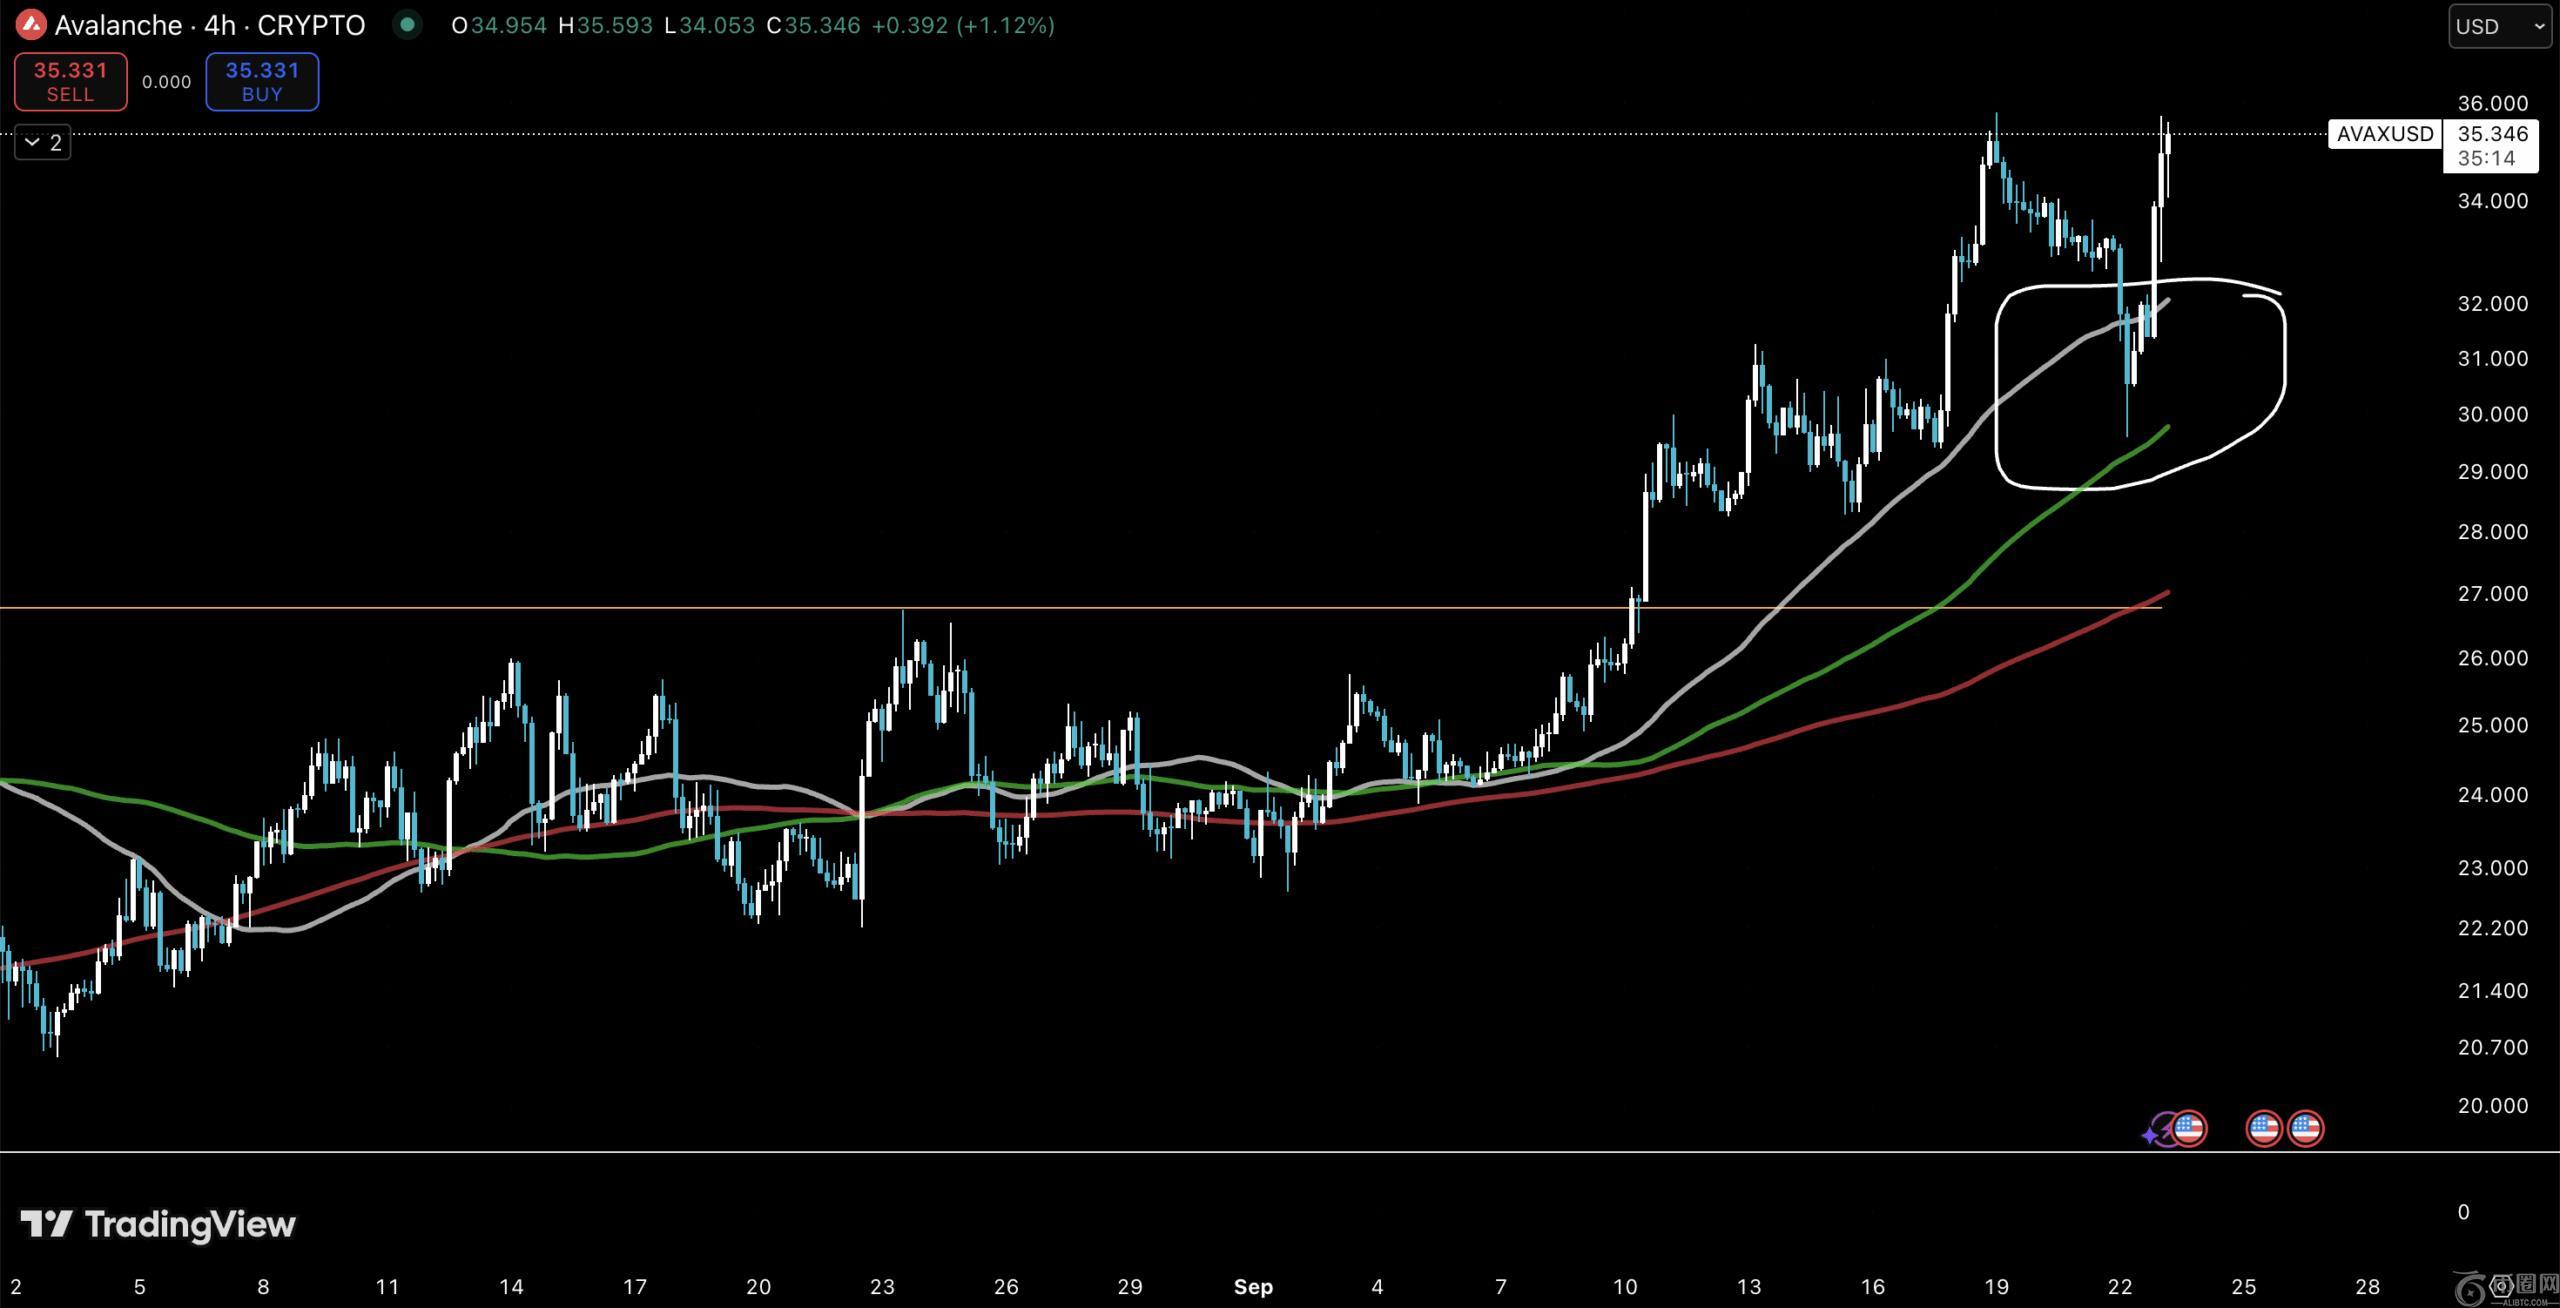Click the green market status dot
The height and width of the screenshot is (1308, 2560).
coord(407,24)
